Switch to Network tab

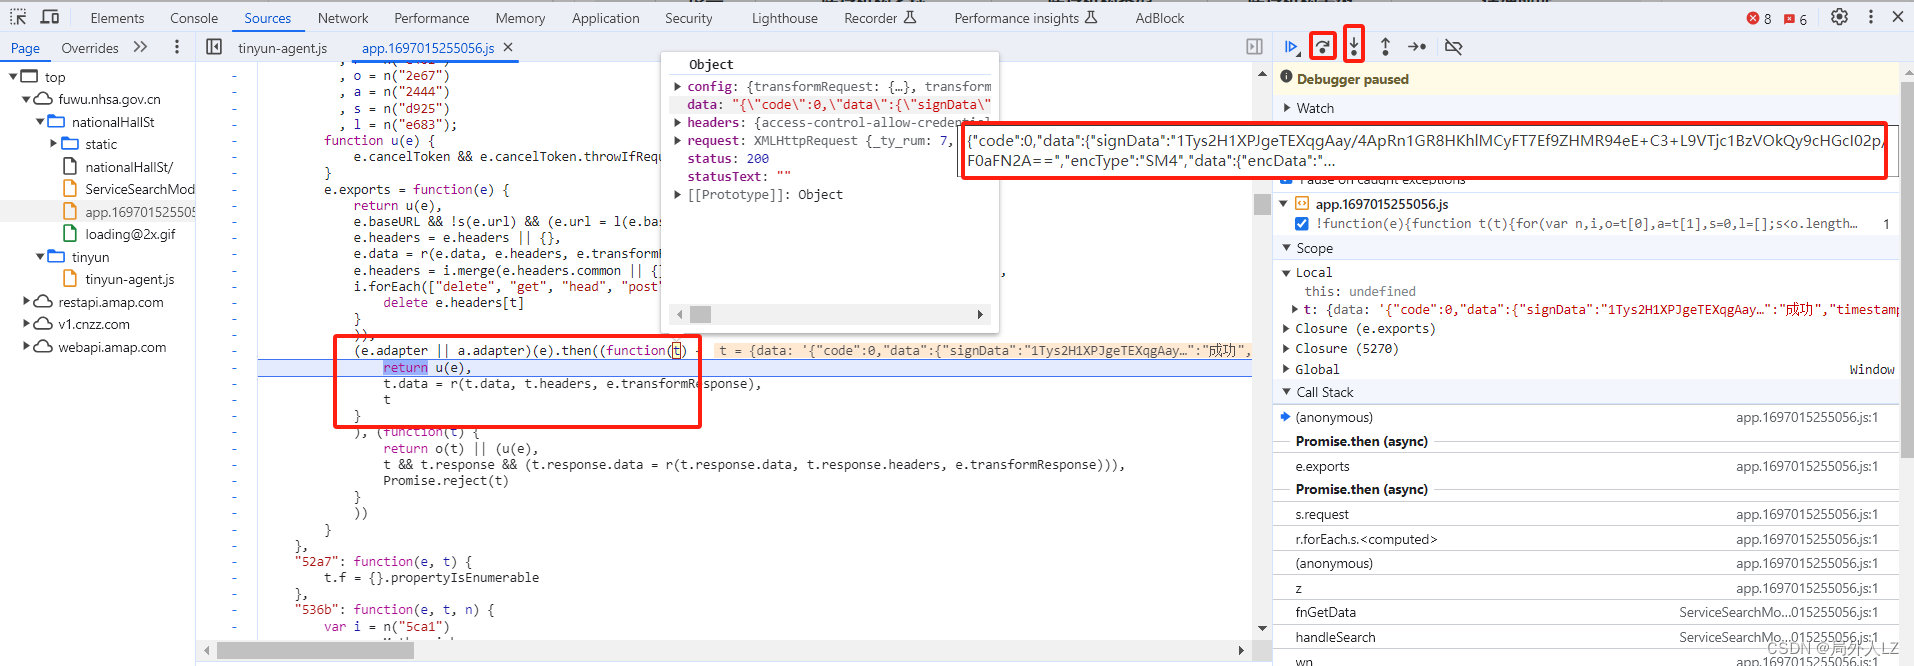[x=343, y=18]
